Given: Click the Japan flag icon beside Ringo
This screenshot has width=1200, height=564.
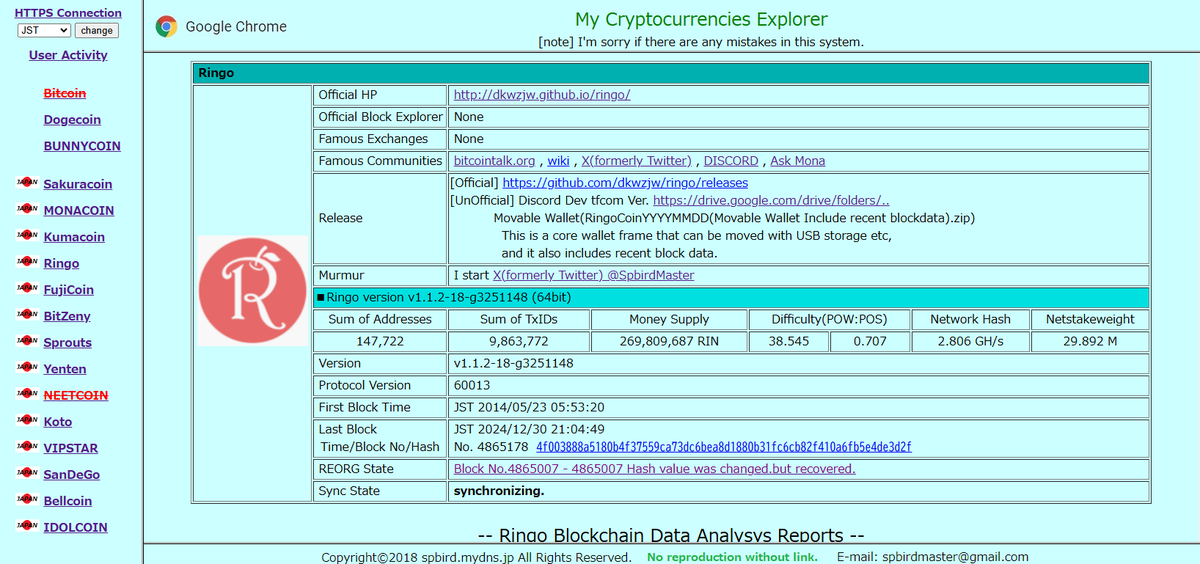Looking at the screenshot, I should click(x=27, y=262).
